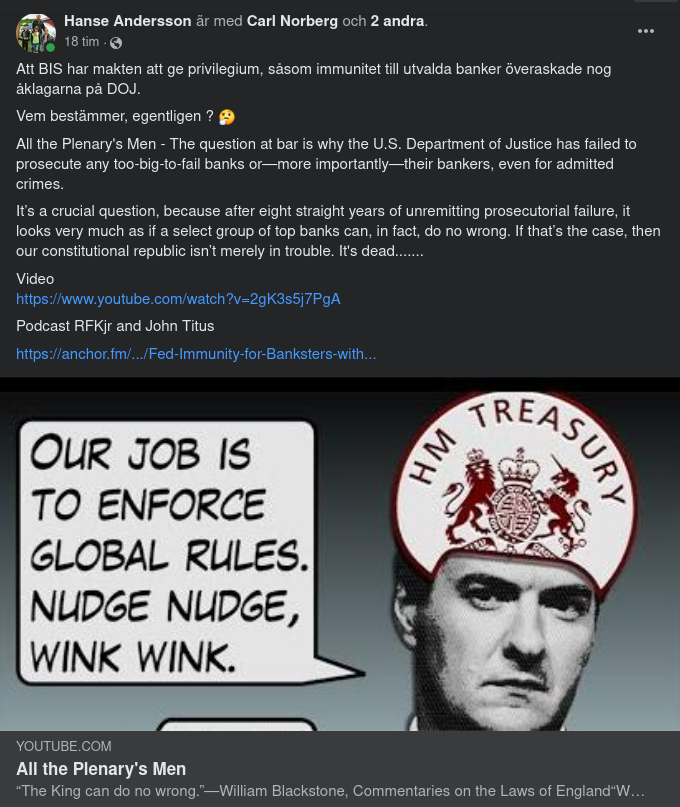The height and width of the screenshot is (807, 680).
Task: Open the youtube.com/watch video link
Action: pos(178,299)
